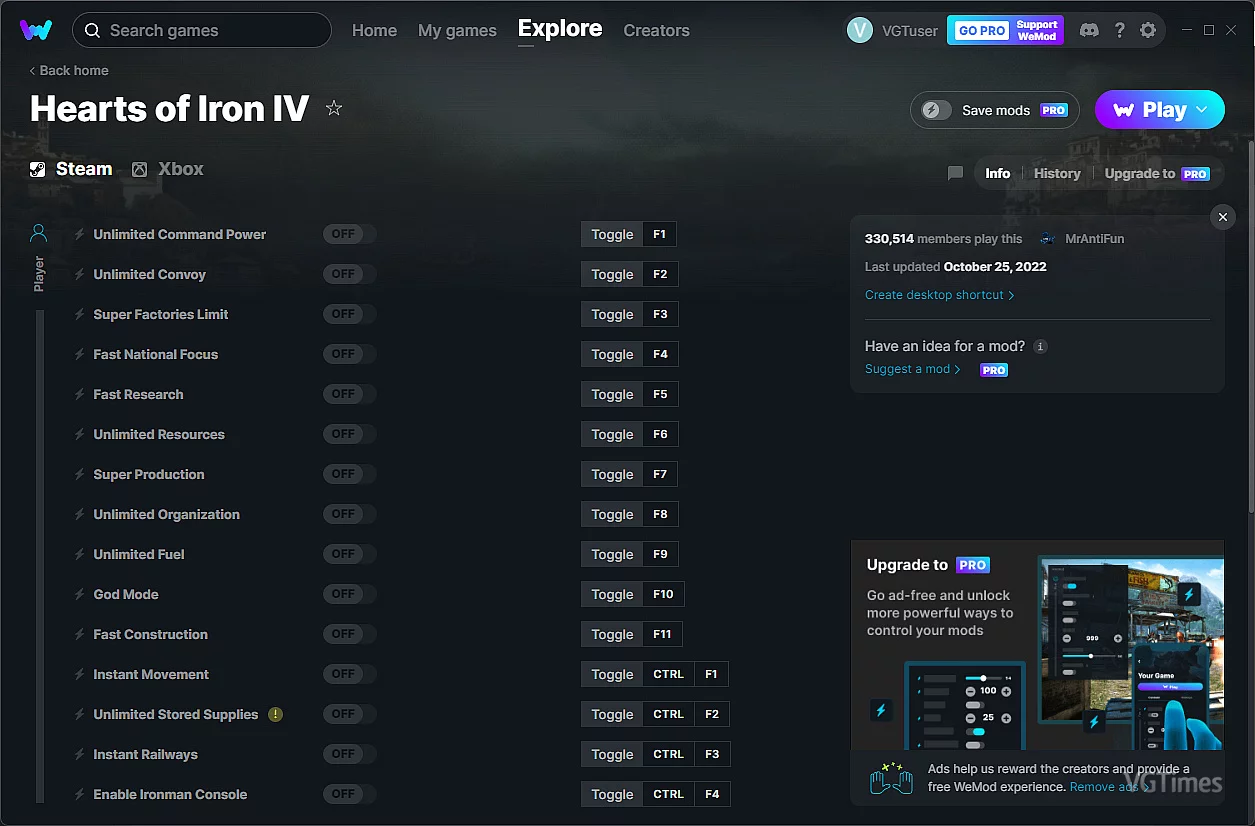Open the Creators tab
The image size is (1255, 826).
coord(656,30)
